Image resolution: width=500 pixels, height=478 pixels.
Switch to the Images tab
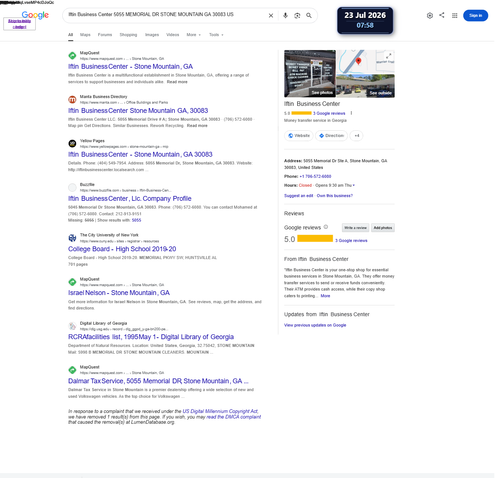click(152, 35)
